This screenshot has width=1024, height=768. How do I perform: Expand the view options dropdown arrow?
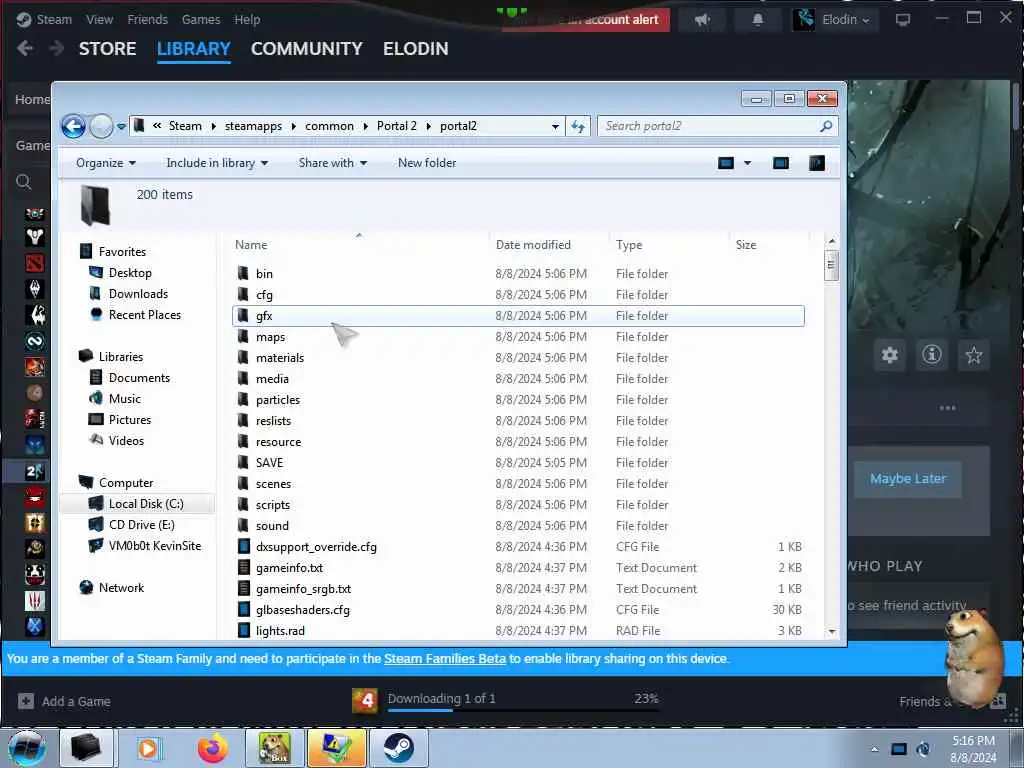pos(748,163)
